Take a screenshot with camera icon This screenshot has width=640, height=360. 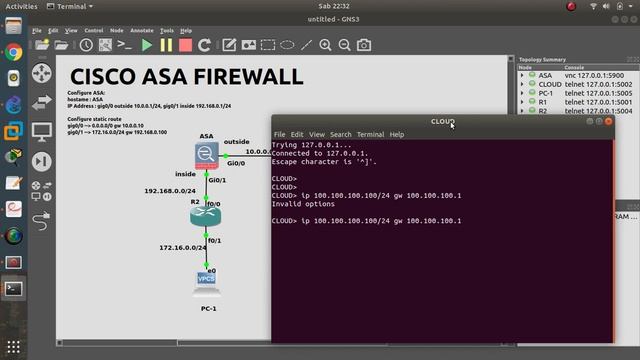click(x=364, y=45)
